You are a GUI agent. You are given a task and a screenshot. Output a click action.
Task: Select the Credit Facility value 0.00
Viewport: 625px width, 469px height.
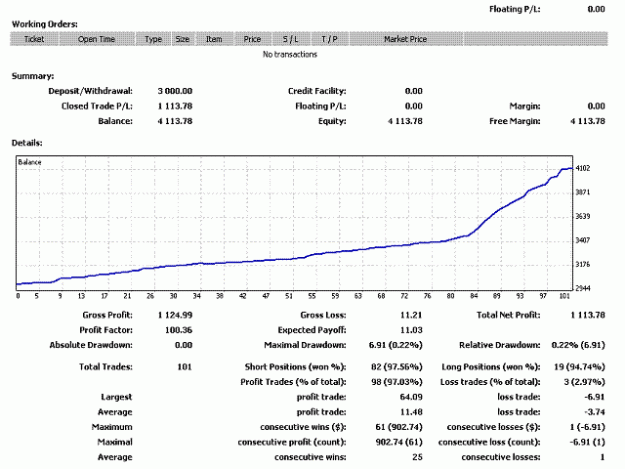(413, 91)
